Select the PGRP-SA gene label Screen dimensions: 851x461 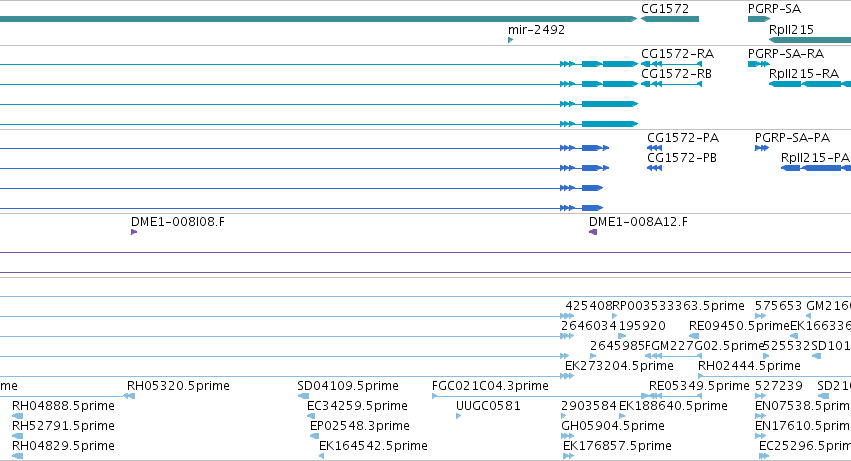[x=774, y=9]
